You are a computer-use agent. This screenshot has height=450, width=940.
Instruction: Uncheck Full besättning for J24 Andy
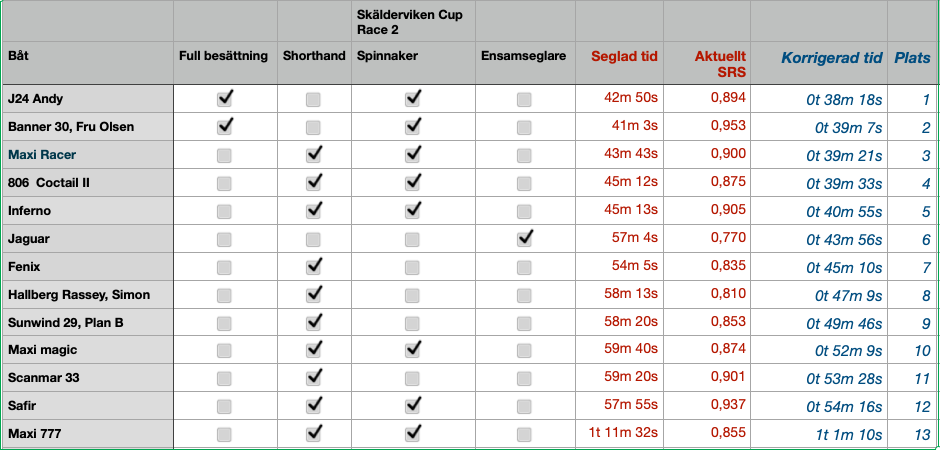(225, 99)
